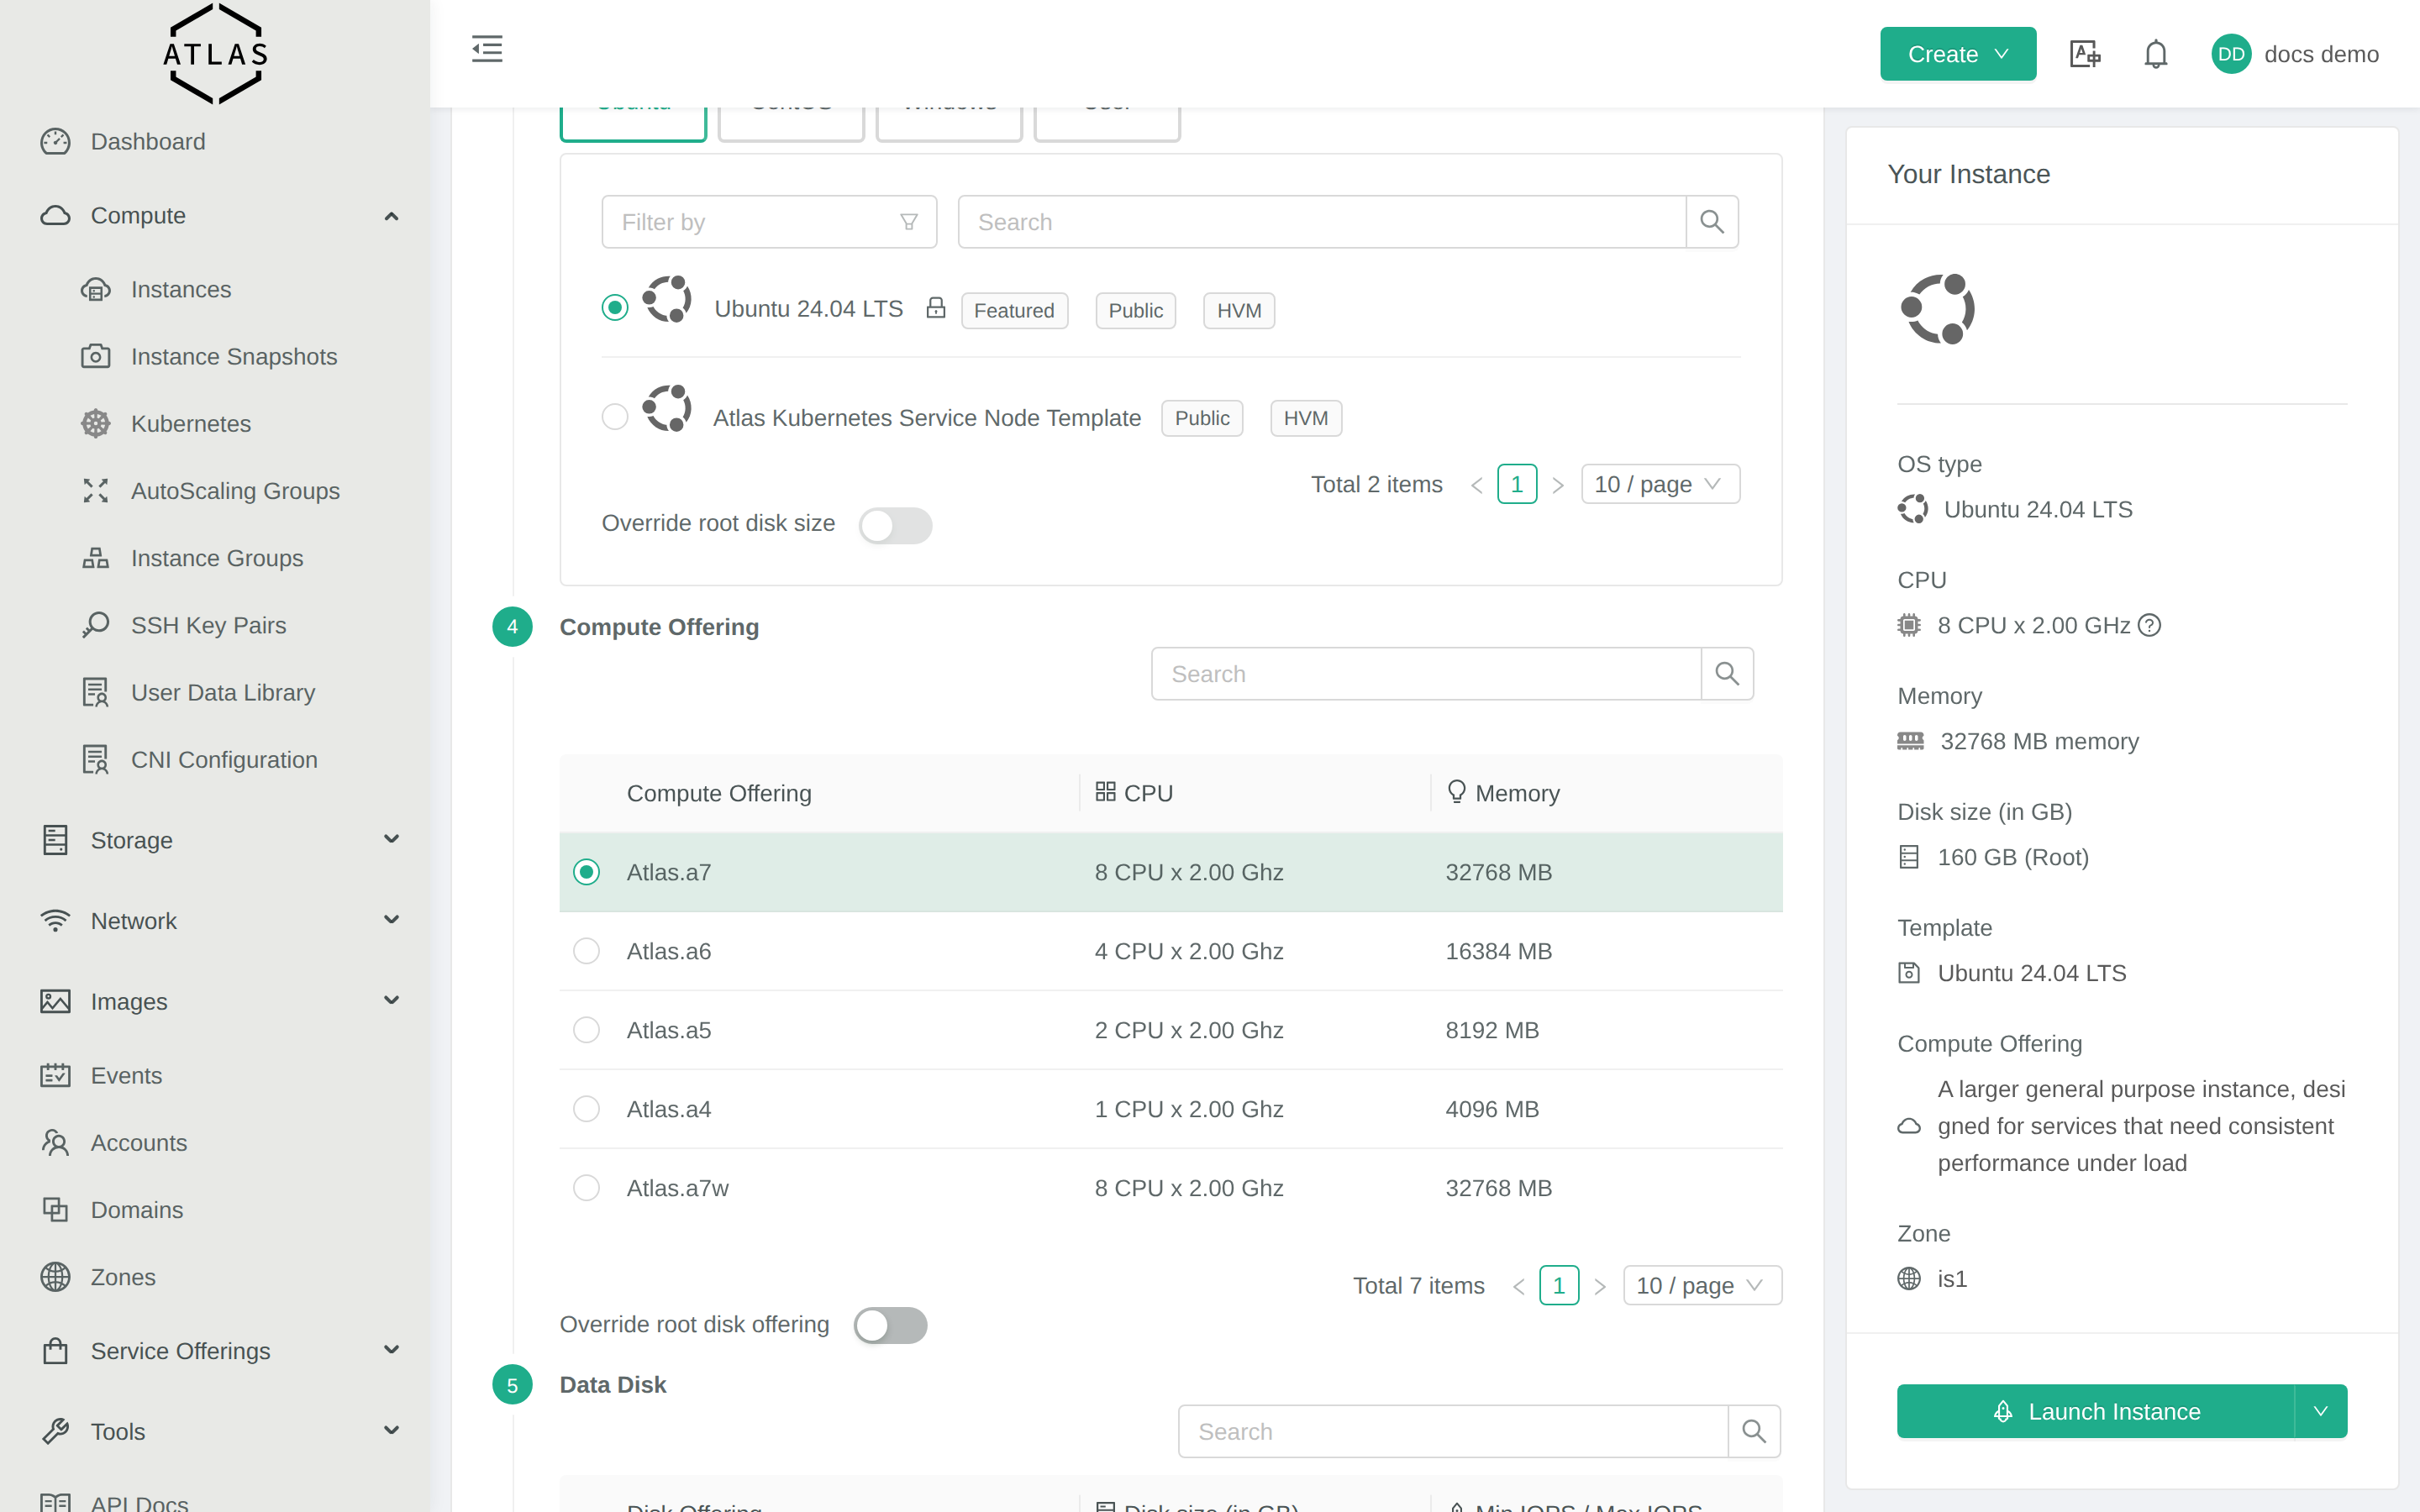Image resolution: width=2420 pixels, height=1512 pixels.
Task: Focus the Data Disk Search field
Action: [1453, 1431]
